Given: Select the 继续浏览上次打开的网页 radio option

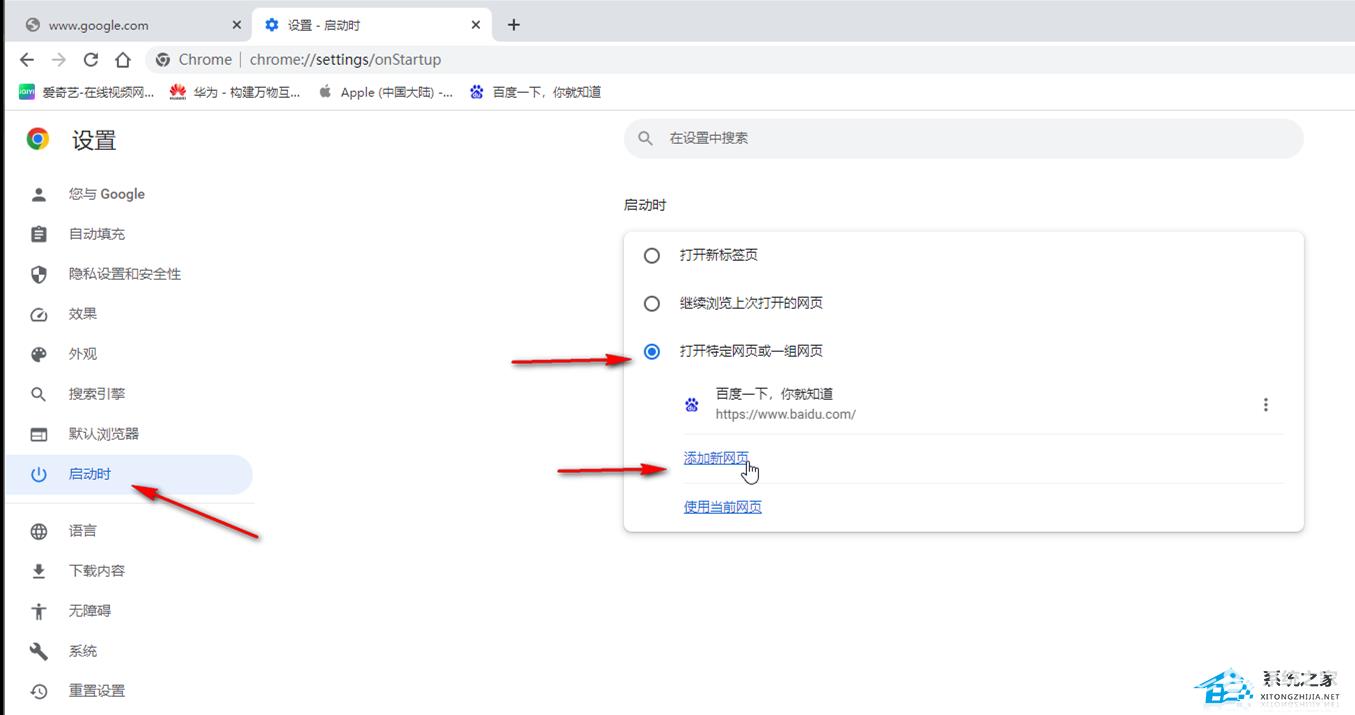Looking at the screenshot, I should 652,303.
